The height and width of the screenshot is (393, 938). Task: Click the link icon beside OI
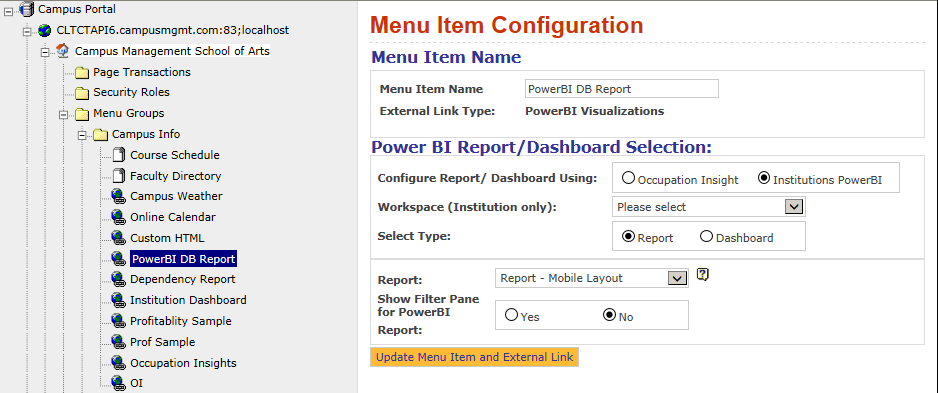click(x=118, y=383)
